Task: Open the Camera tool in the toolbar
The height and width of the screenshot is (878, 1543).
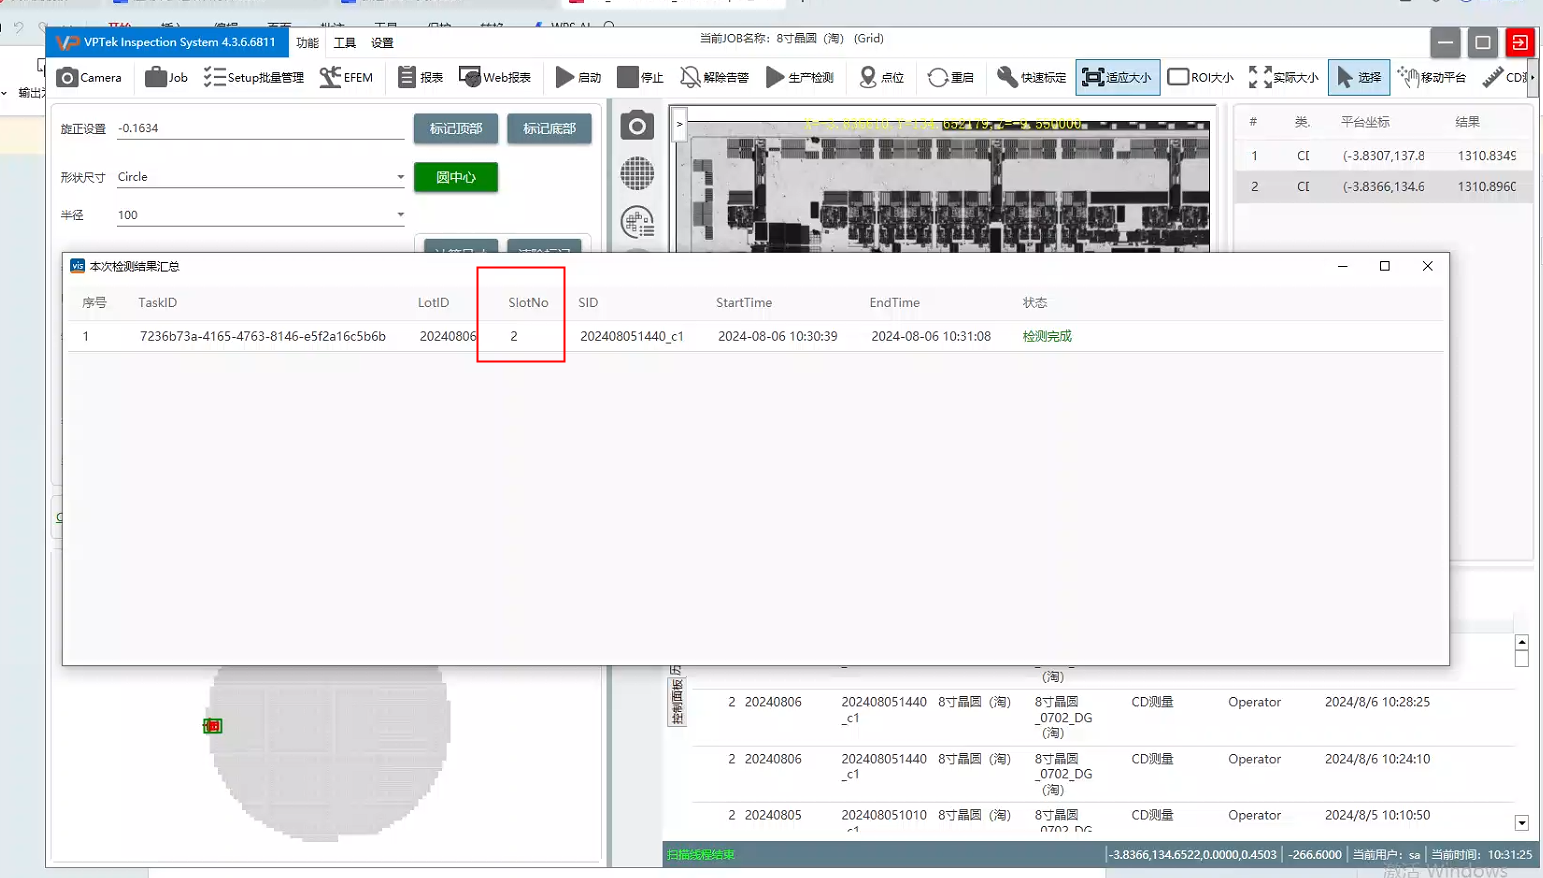Action: point(89,77)
